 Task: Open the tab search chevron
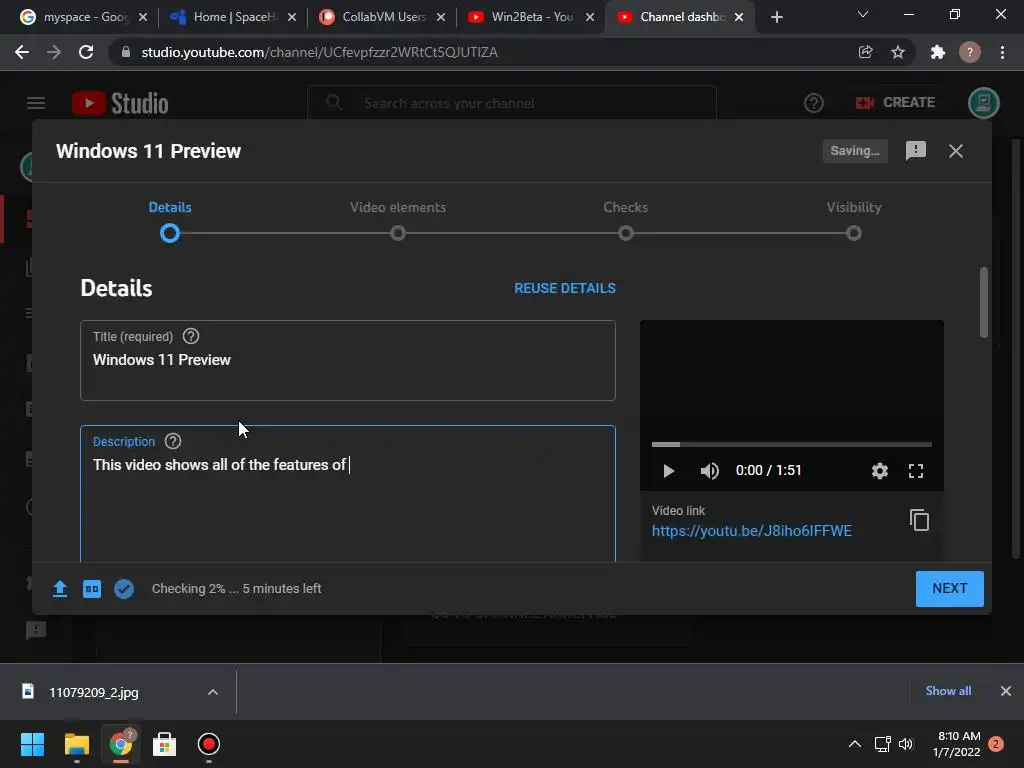pos(863,14)
